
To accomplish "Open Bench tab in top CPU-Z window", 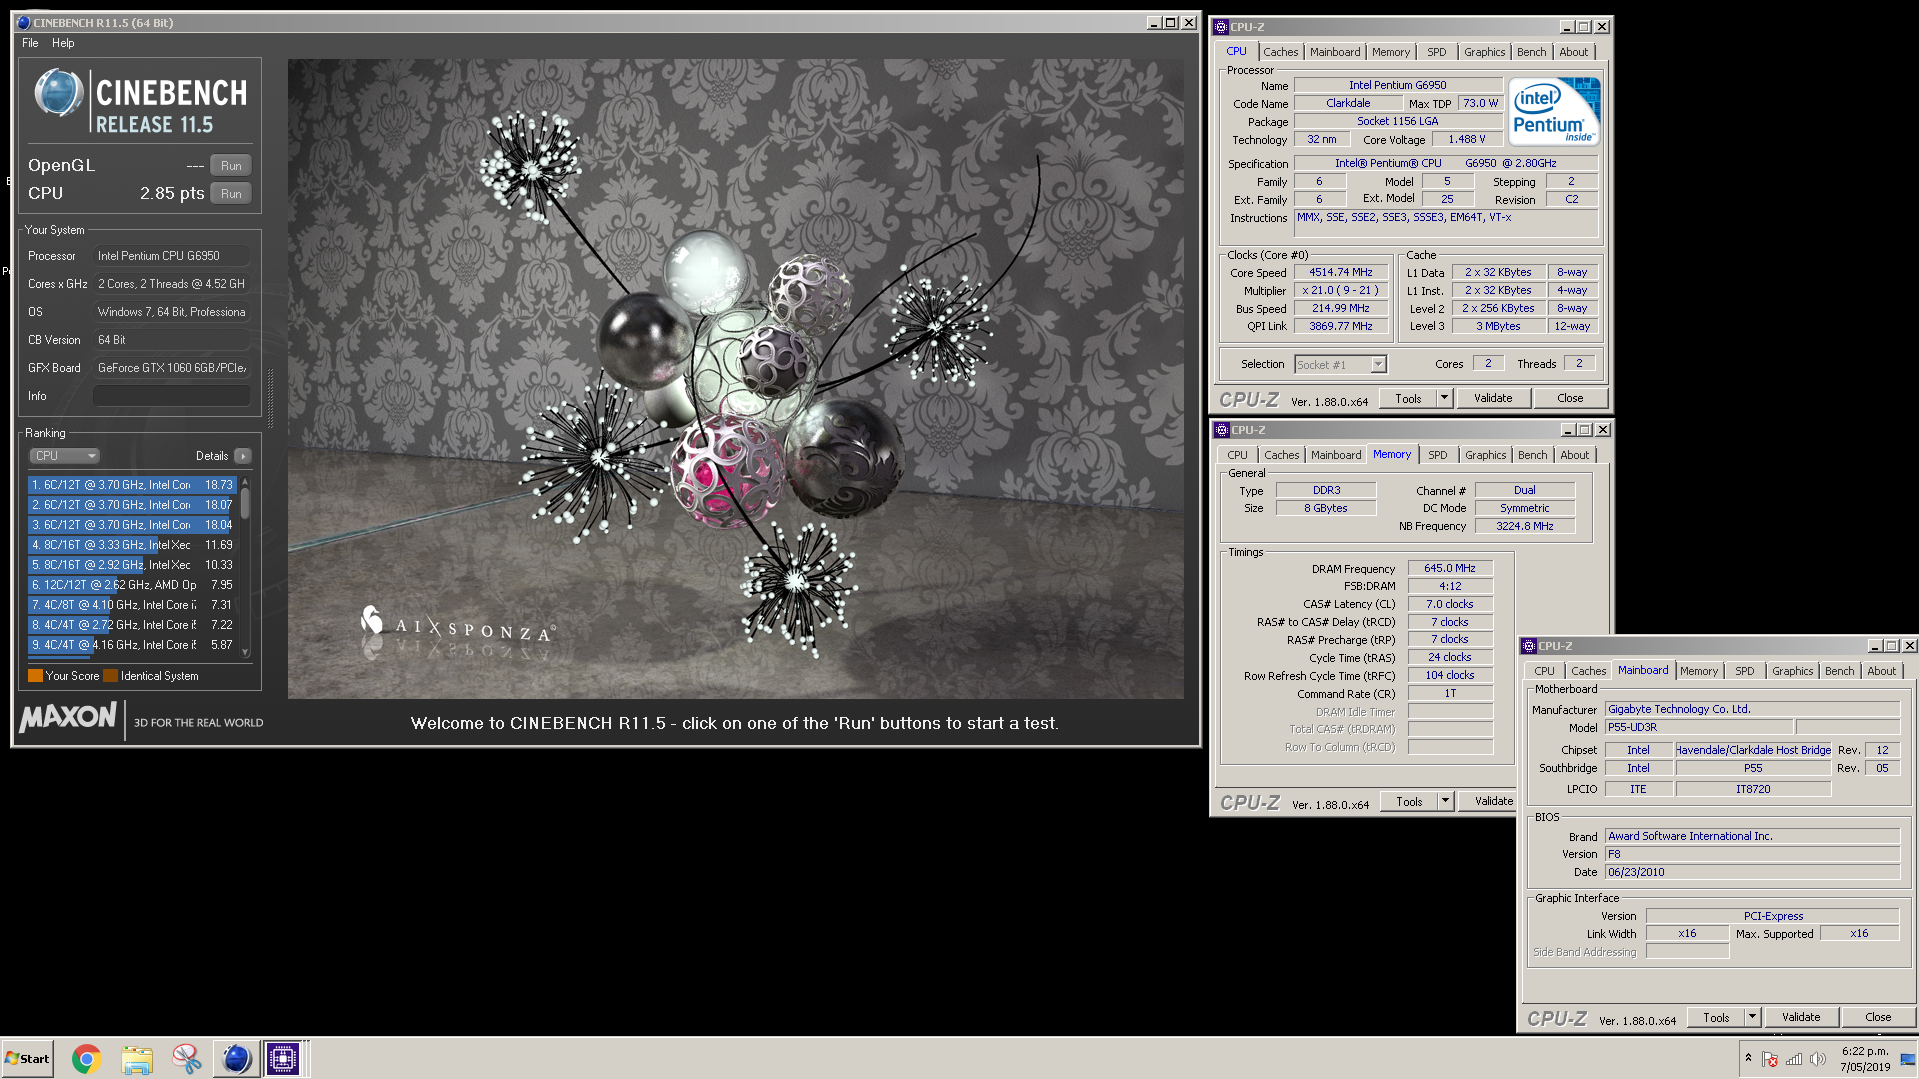I will point(1531,52).
